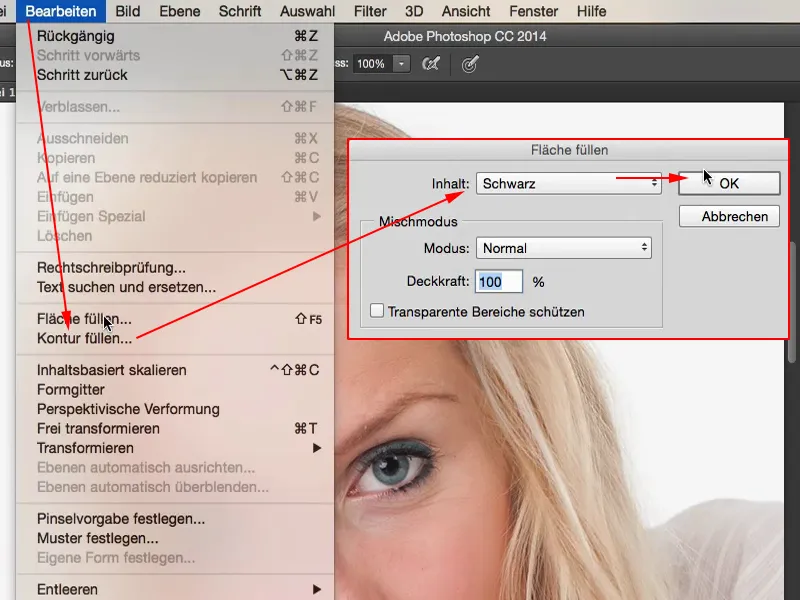Choose Muster festlegen...
Screen dimensions: 800x600
click(176, 538)
